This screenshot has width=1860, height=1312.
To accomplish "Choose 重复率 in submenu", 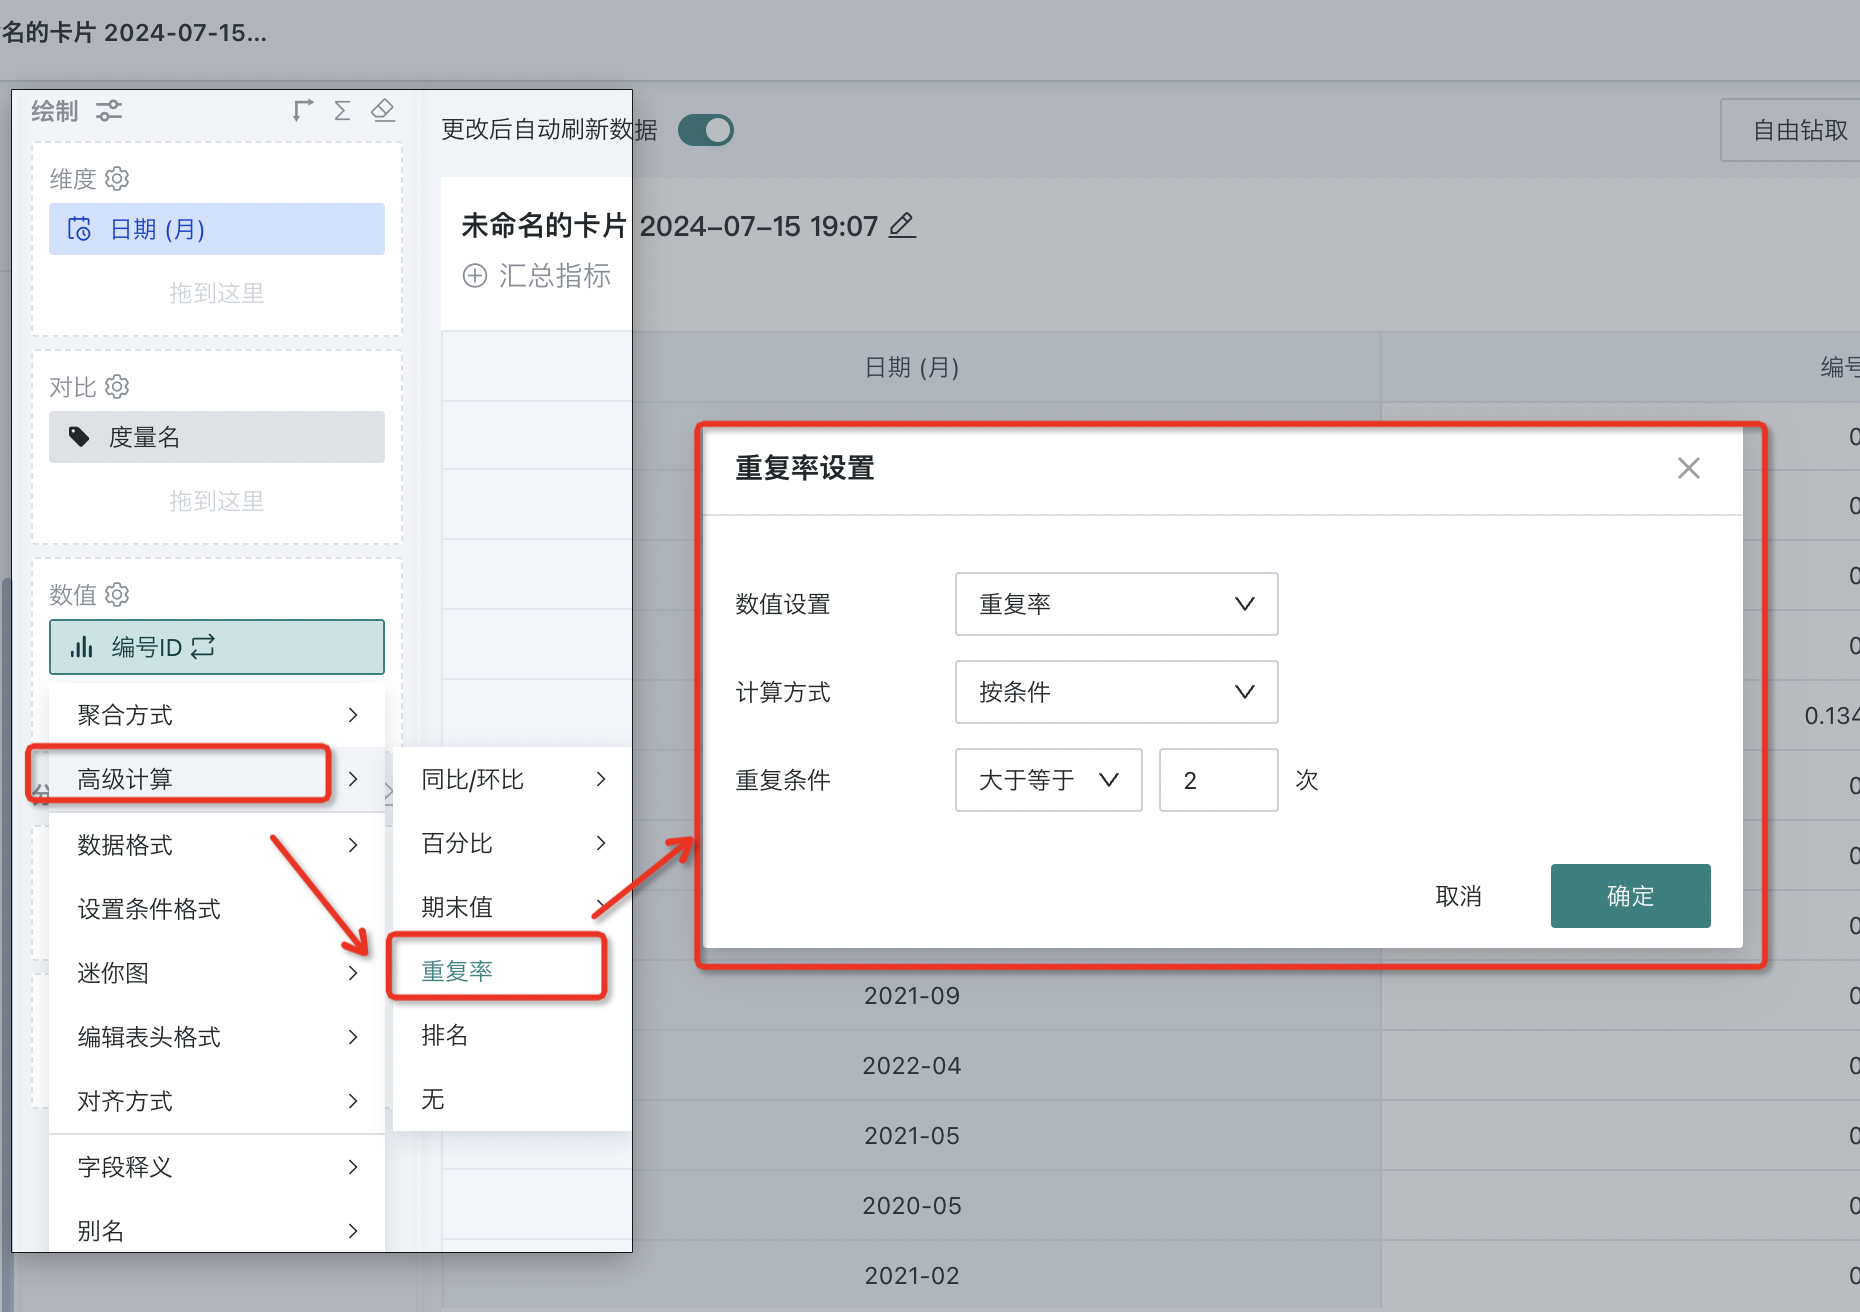I will 512,971.
